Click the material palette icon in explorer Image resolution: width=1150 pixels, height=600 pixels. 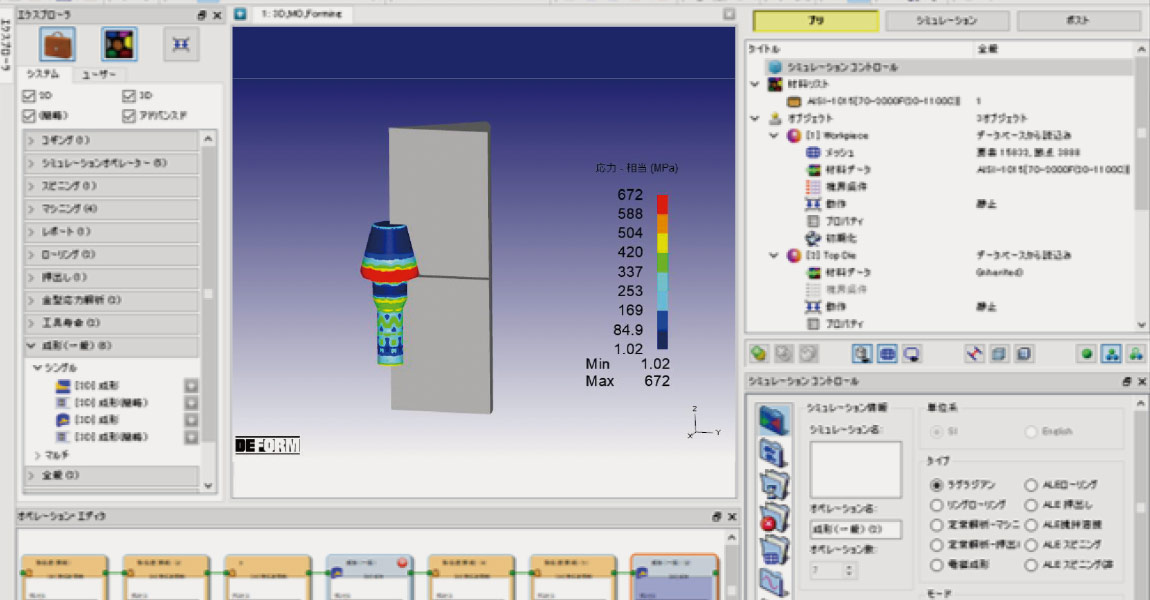coord(119,44)
